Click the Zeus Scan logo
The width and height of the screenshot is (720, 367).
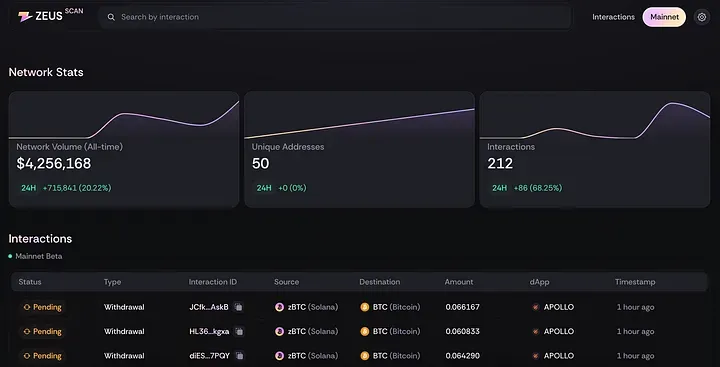[51, 15]
